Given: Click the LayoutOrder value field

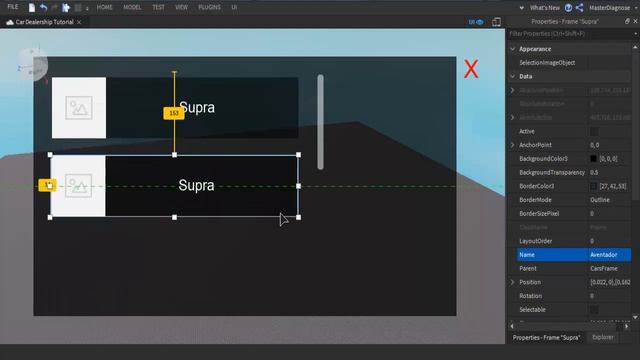Looking at the screenshot, I should click(610, 241).
